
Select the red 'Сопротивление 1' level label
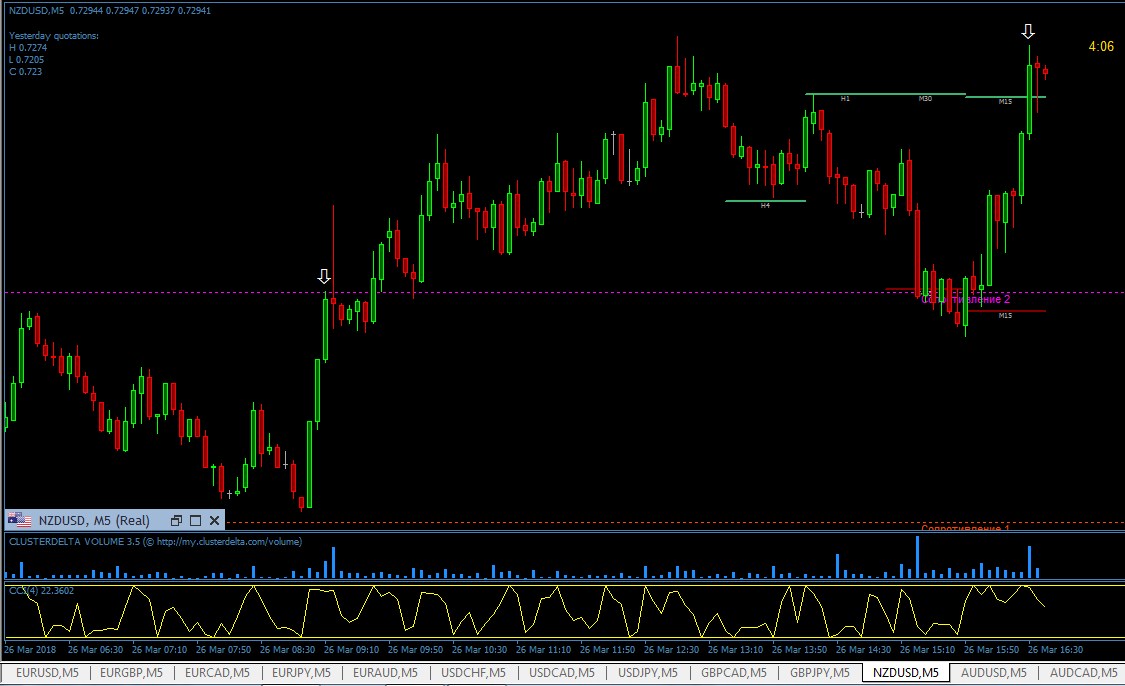tap(966, 527)
